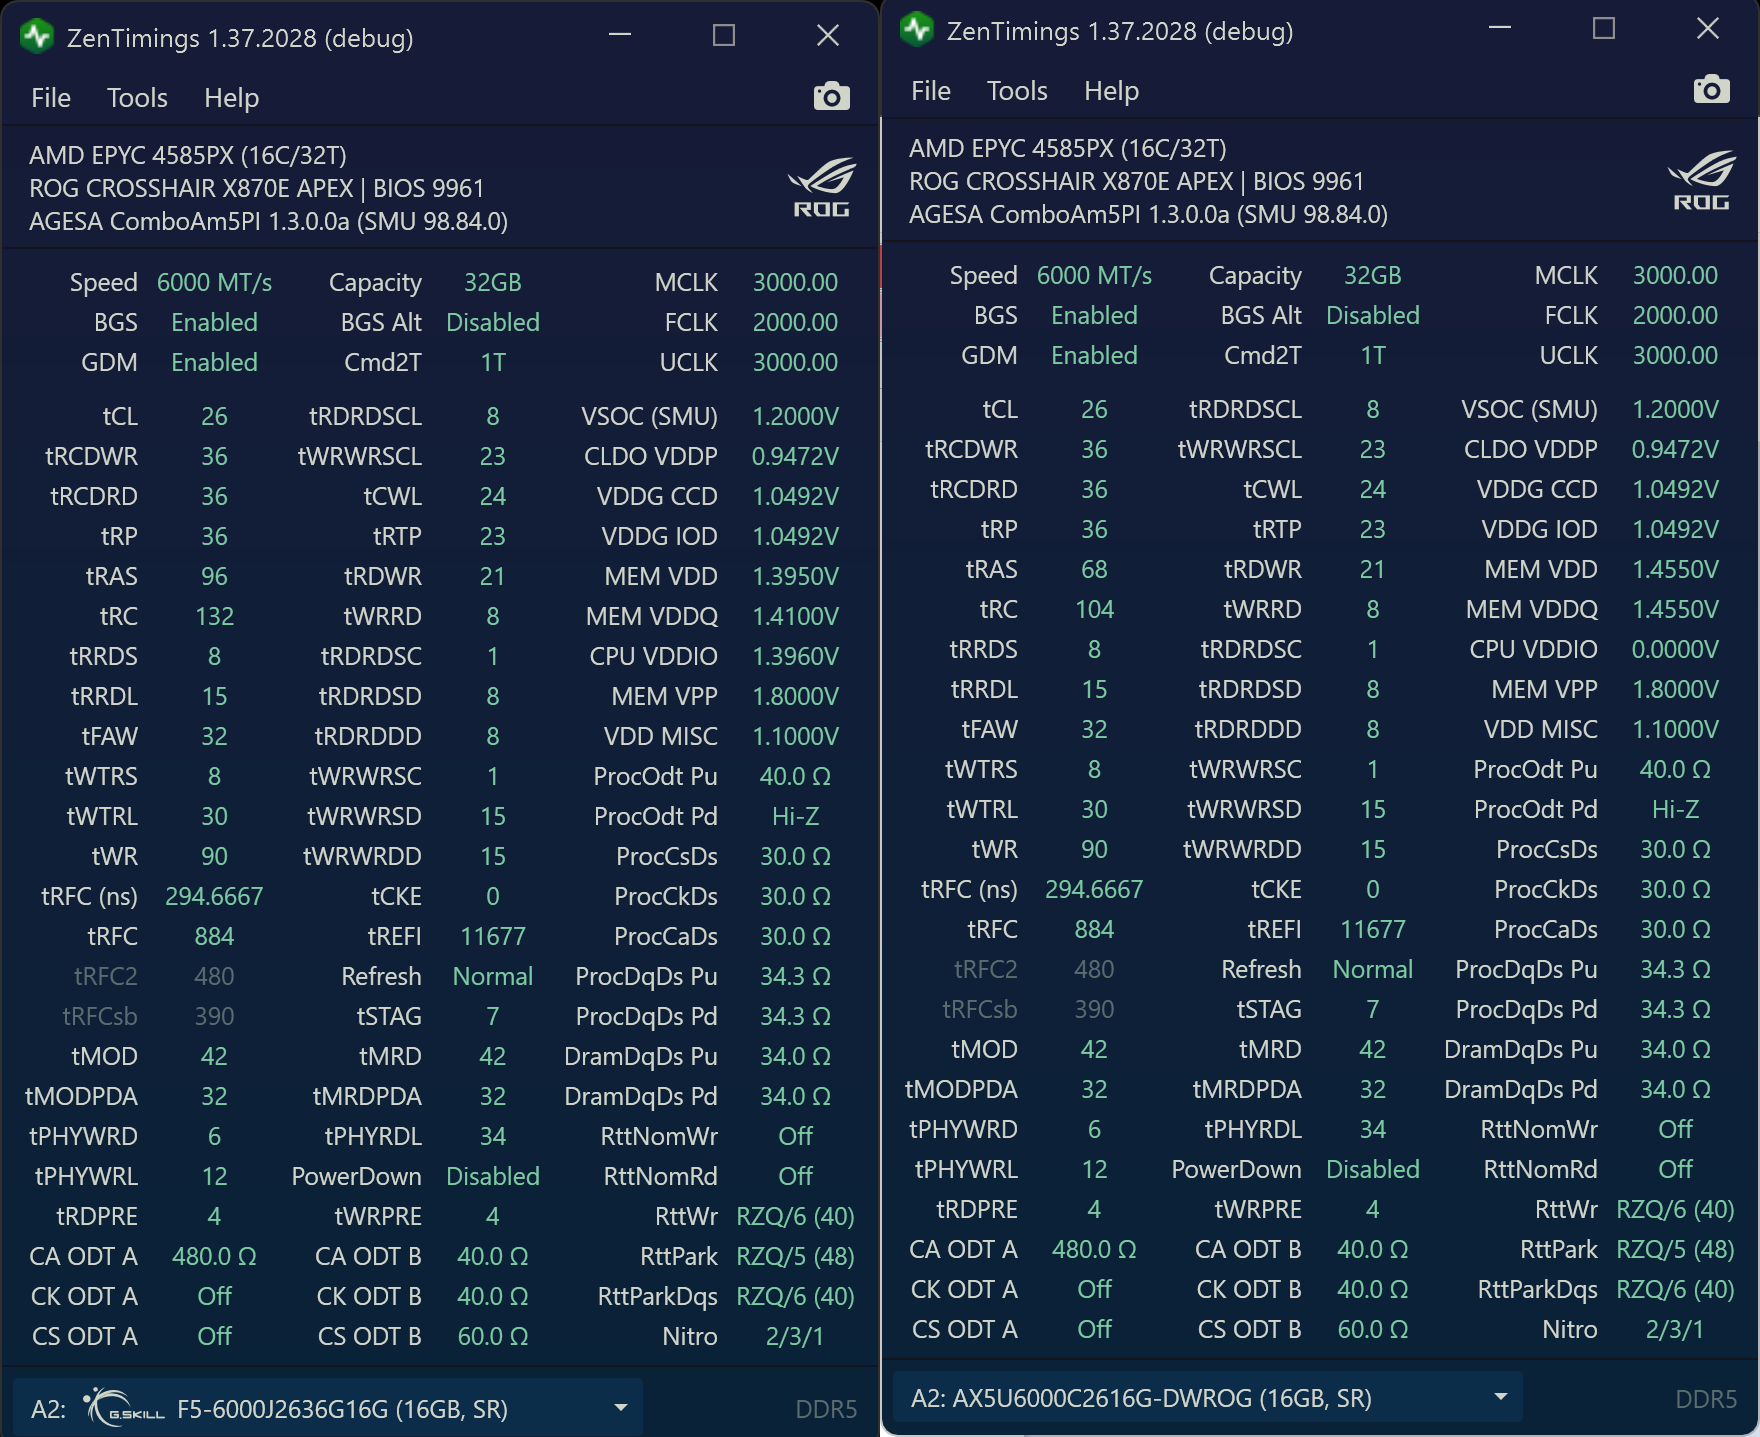Image resolution: width=1760 pixels, height=1437 pixels.
Task: Click BGS Alt Disabled value in right window
Action: pos(1373,316)
